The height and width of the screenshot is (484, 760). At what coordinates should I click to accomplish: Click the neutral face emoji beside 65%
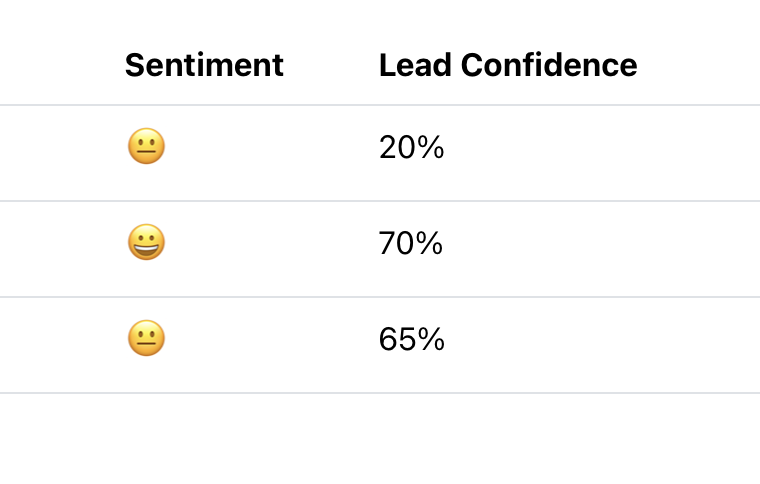(x=146, y=339)
